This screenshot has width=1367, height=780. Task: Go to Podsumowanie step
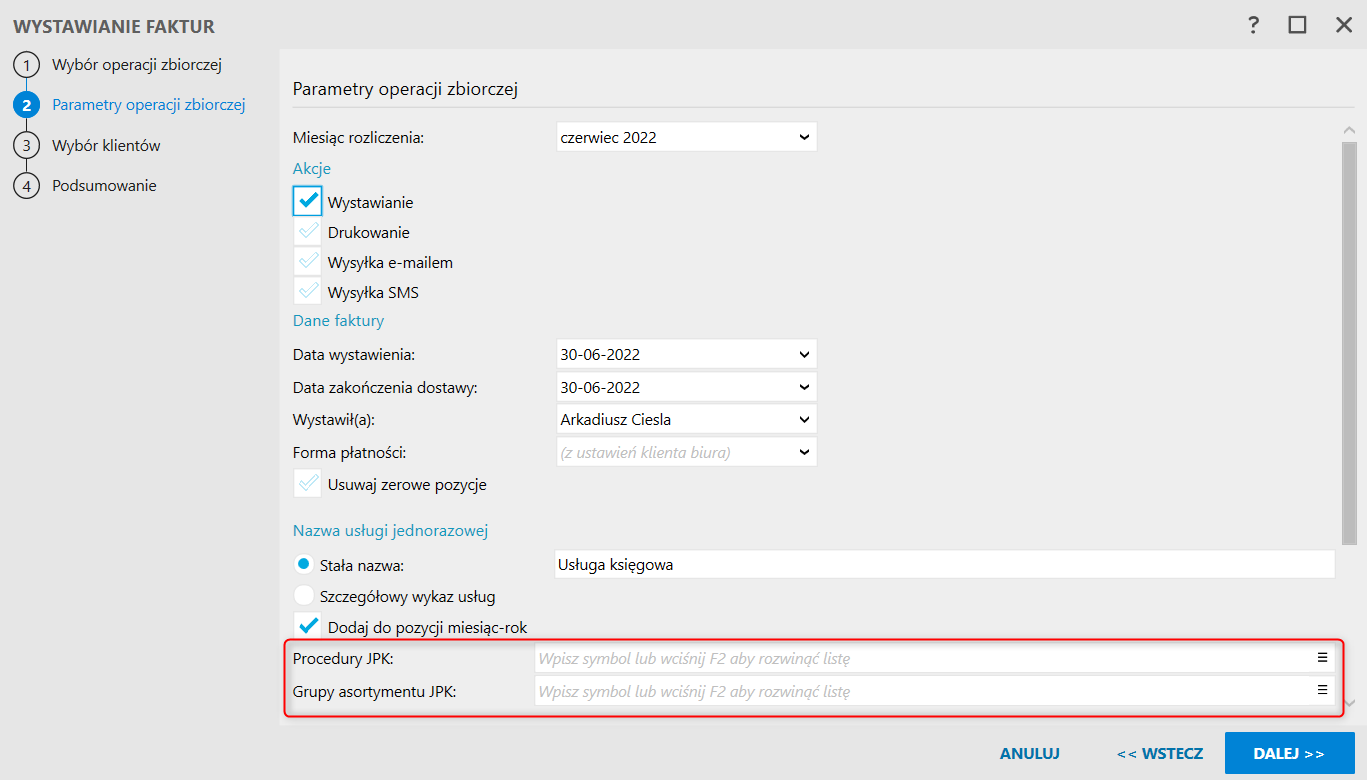tap(104, 186)
